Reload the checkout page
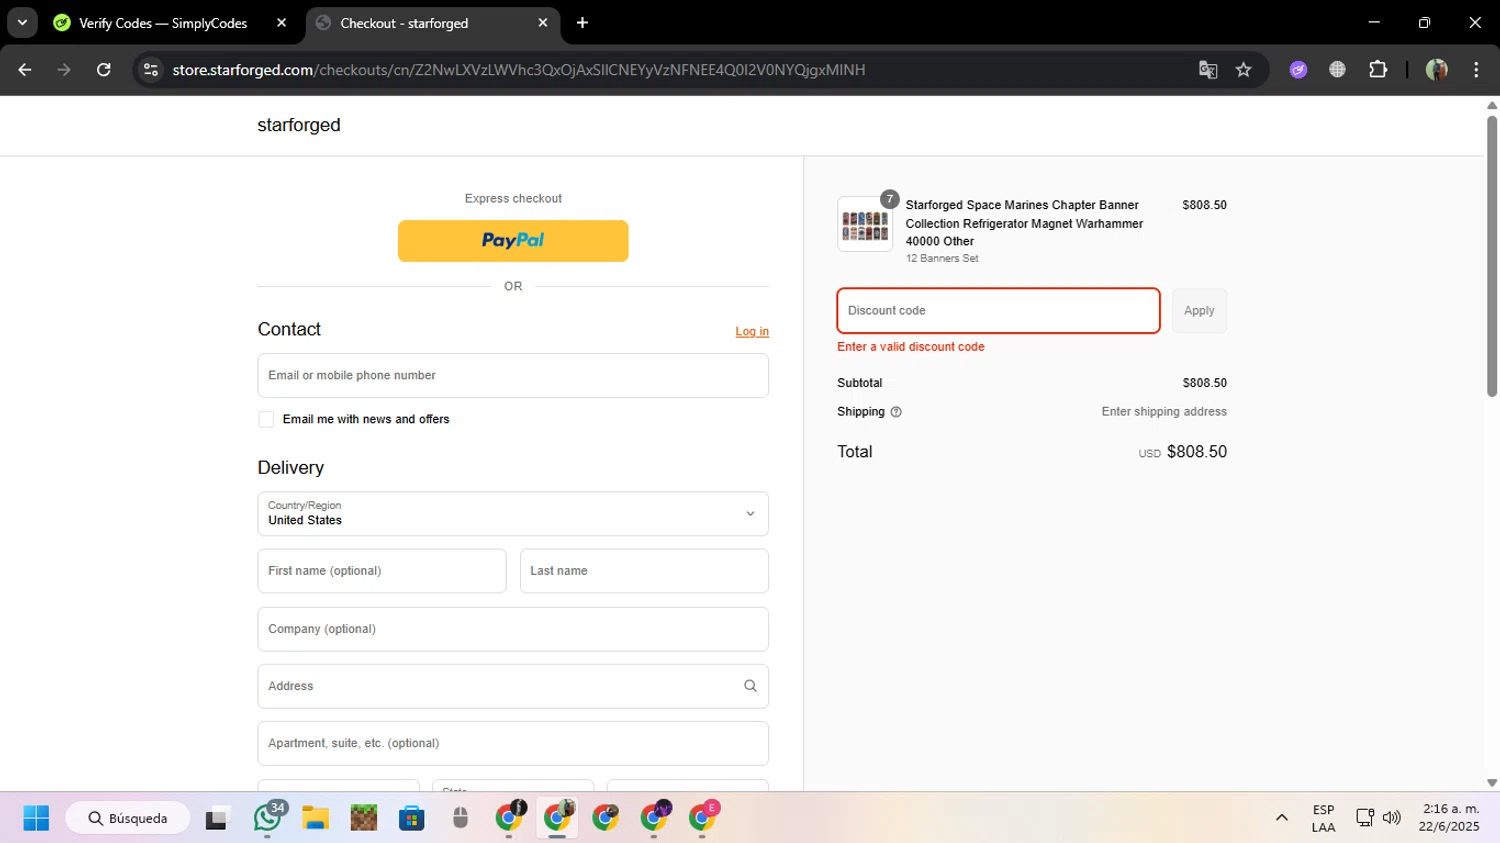 pyautogui.click(x=104, y=70)
